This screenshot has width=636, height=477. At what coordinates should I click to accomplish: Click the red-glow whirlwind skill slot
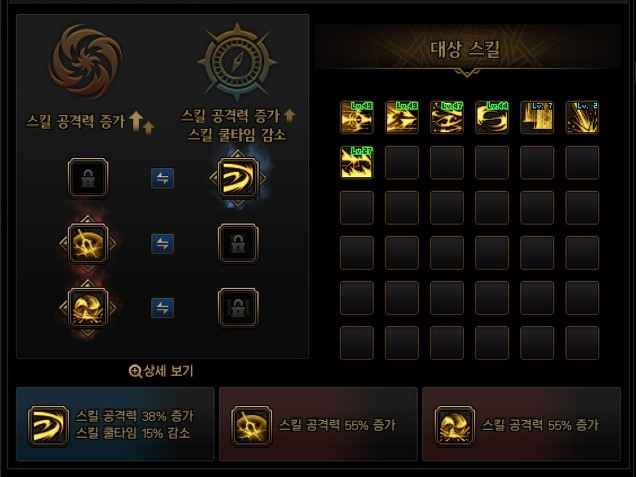point(88,308)
